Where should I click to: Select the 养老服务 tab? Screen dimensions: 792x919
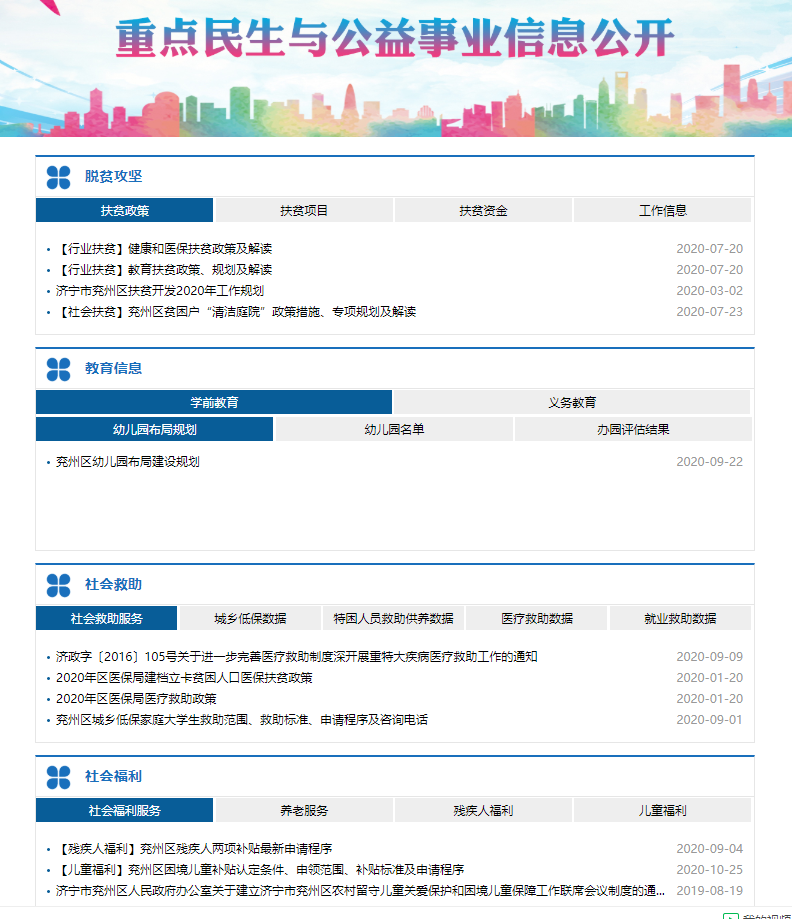click(x=304, y=811)
